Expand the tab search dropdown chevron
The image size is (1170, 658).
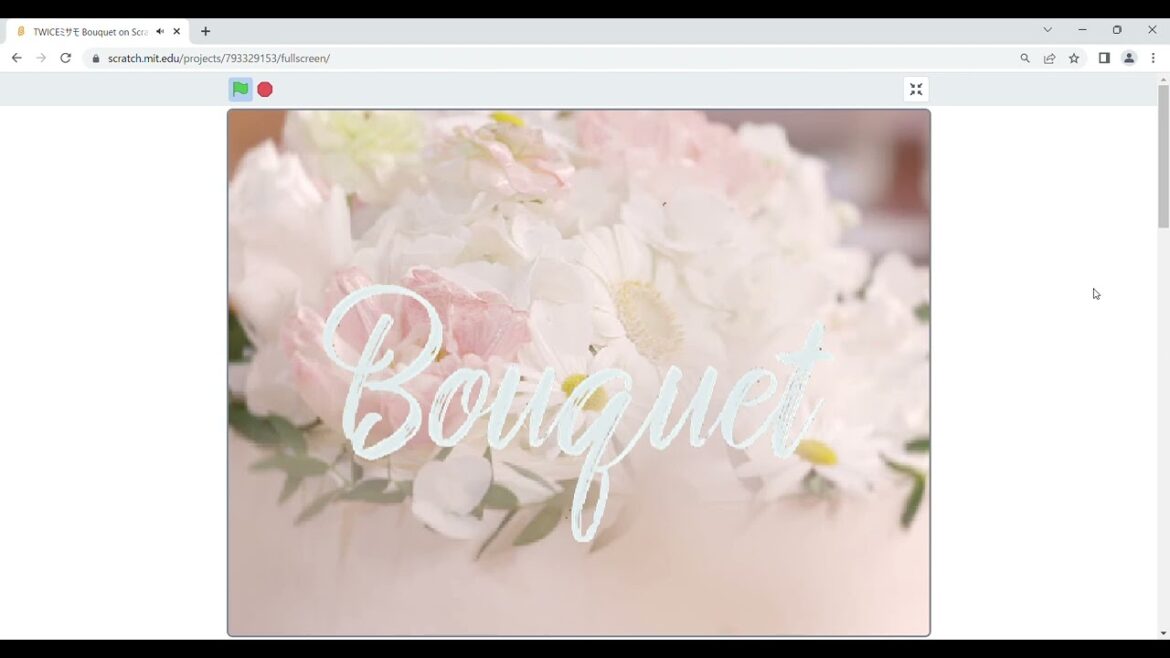1047,30
